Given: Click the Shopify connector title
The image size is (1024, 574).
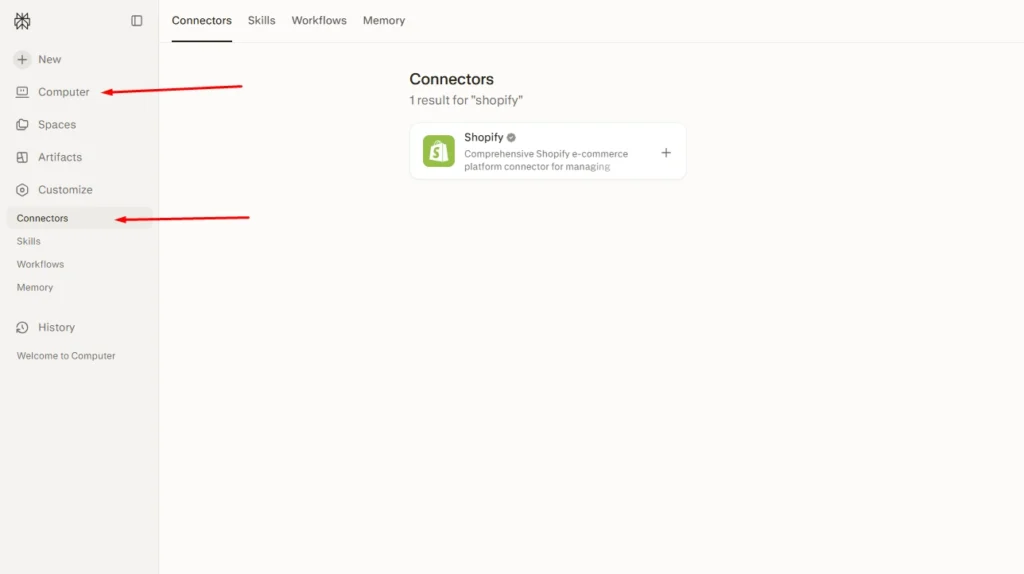Looking at the screenshot, I should 483,137.
